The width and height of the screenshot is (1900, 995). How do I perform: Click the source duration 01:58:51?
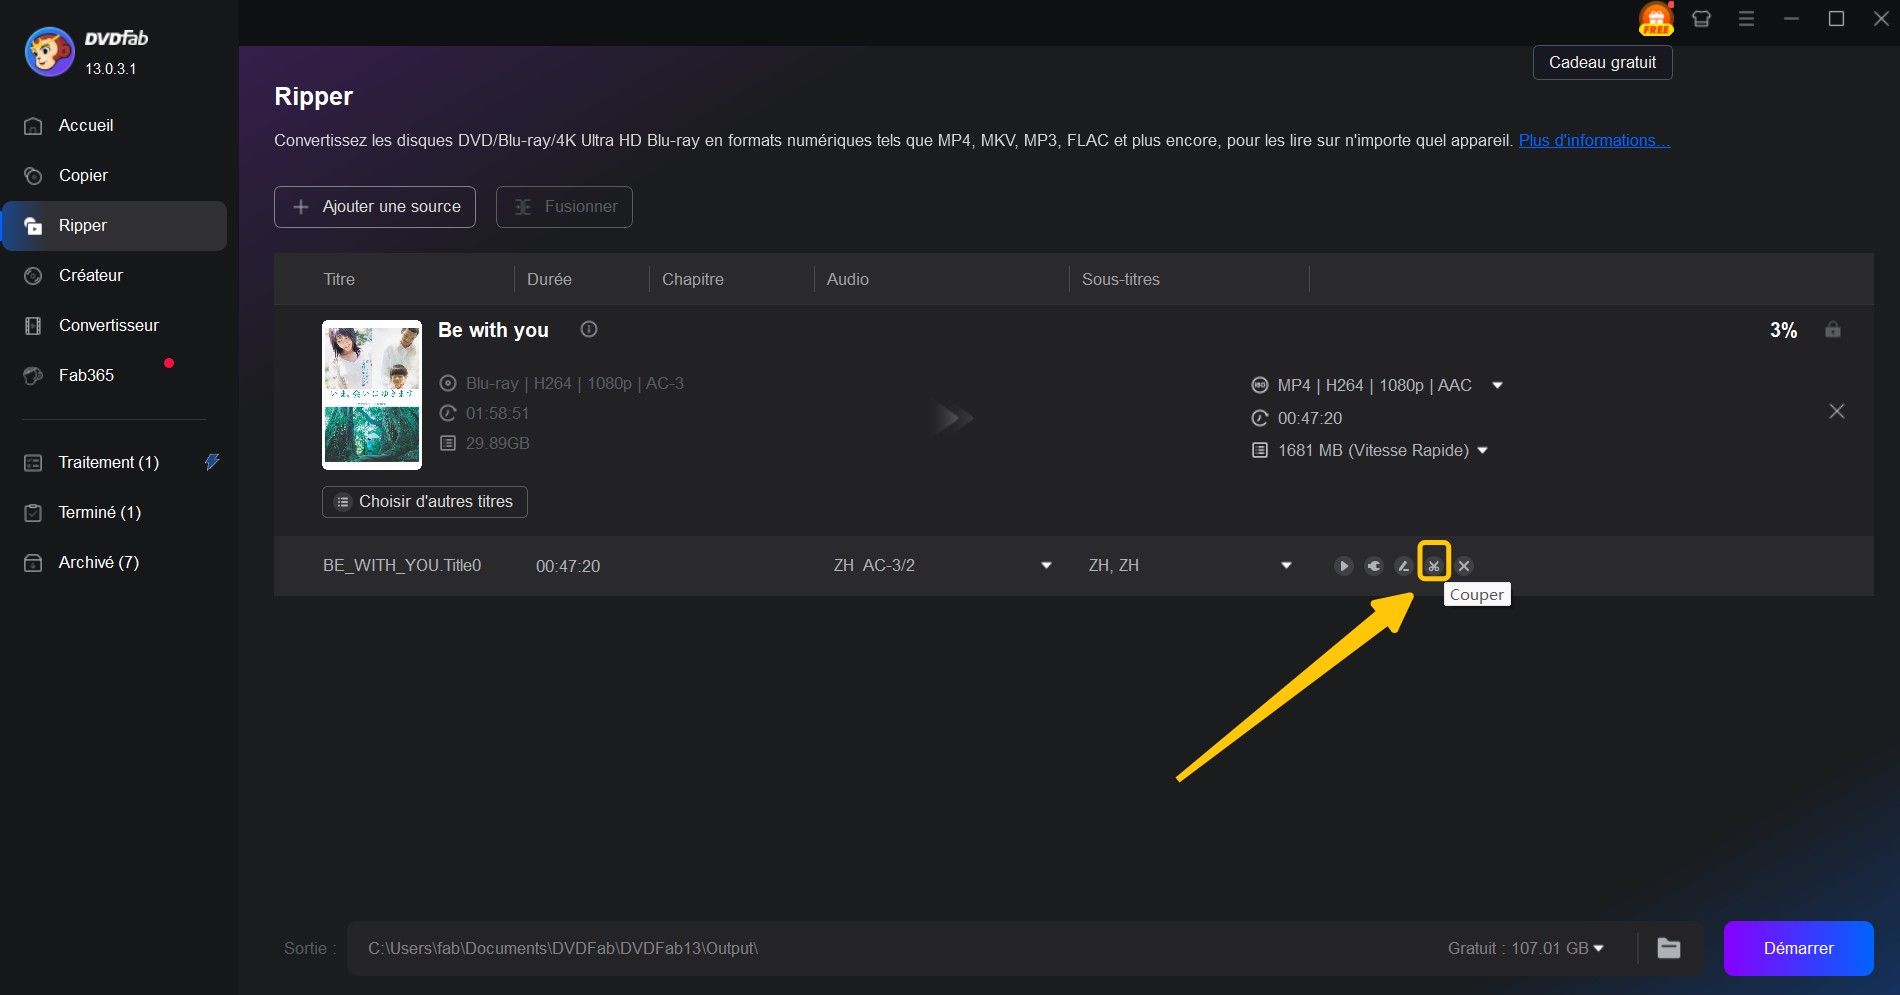[497, 414]
